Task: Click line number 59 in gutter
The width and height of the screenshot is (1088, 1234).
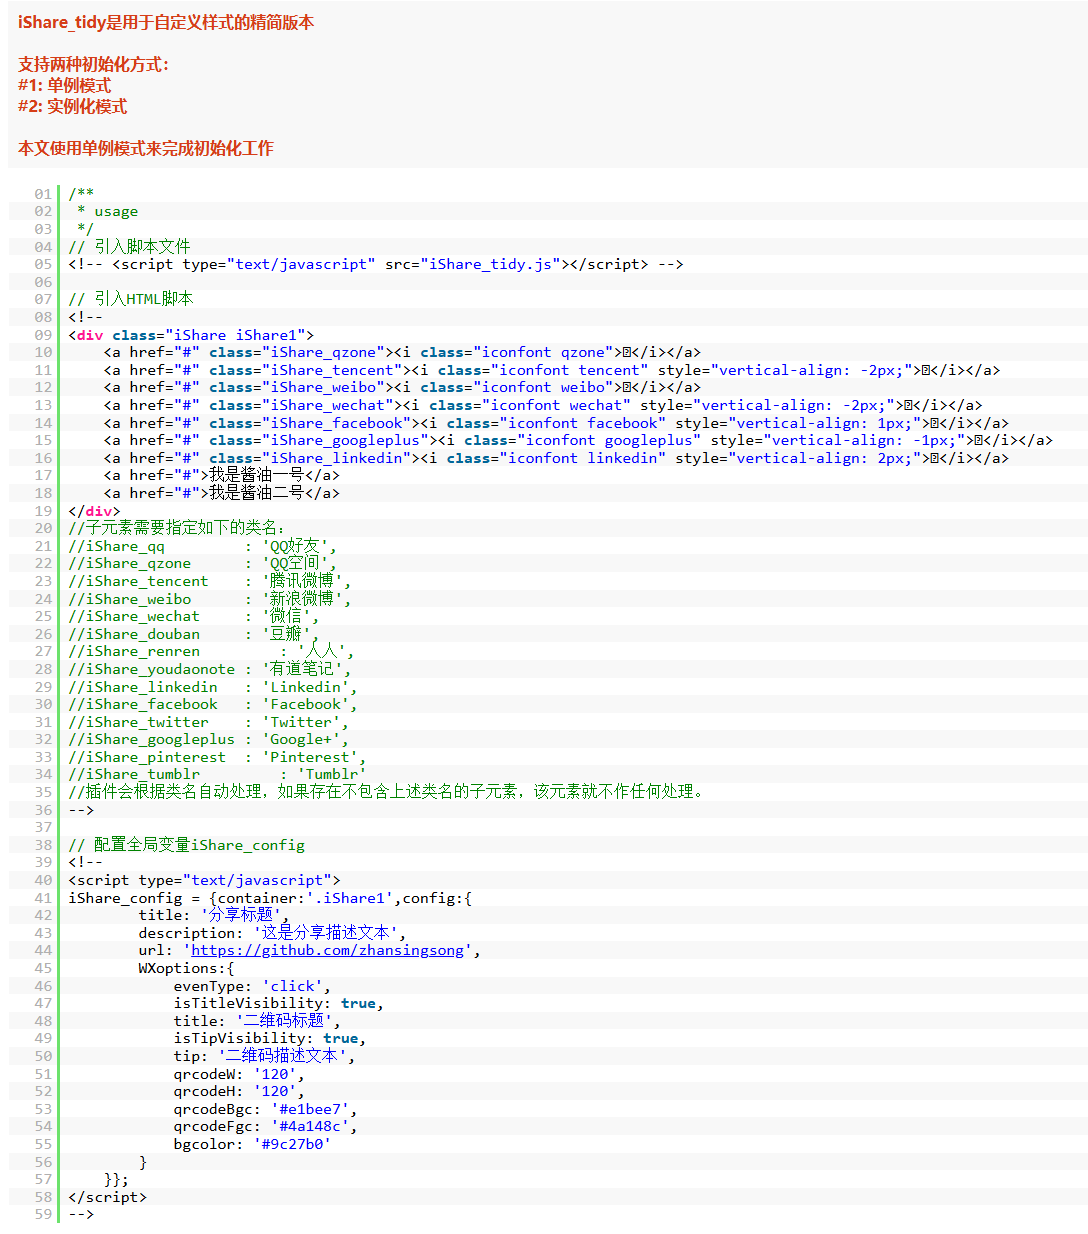Action: (x=43, y=1214)
